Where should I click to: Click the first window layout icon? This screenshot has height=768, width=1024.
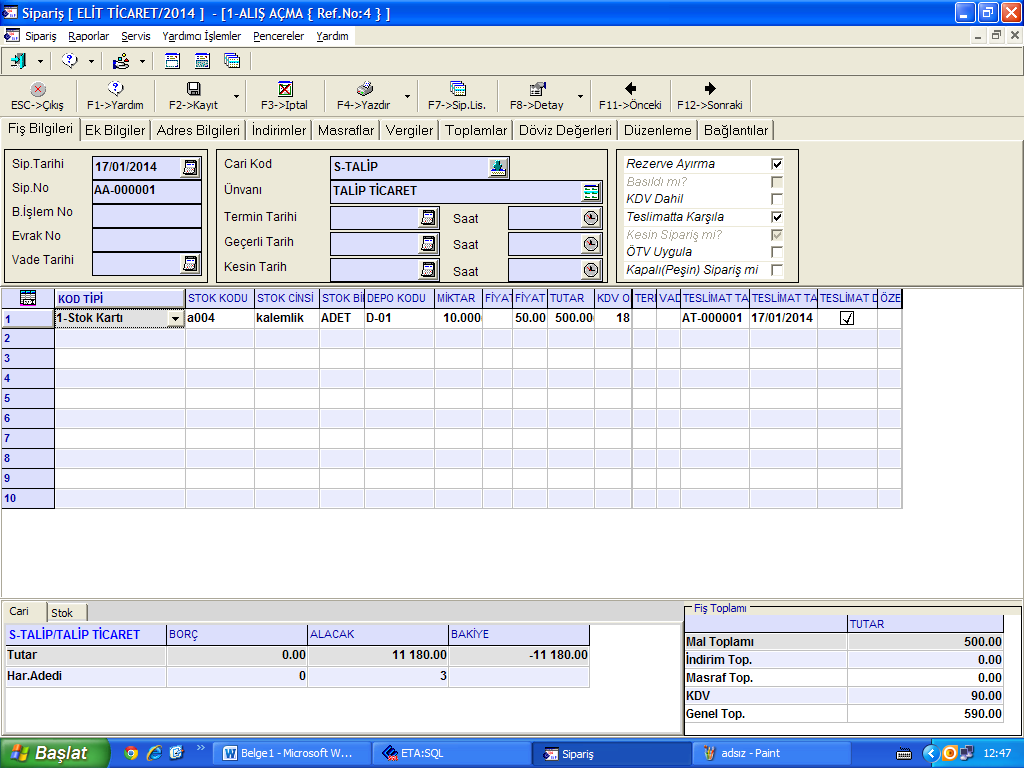click(172, 61)
